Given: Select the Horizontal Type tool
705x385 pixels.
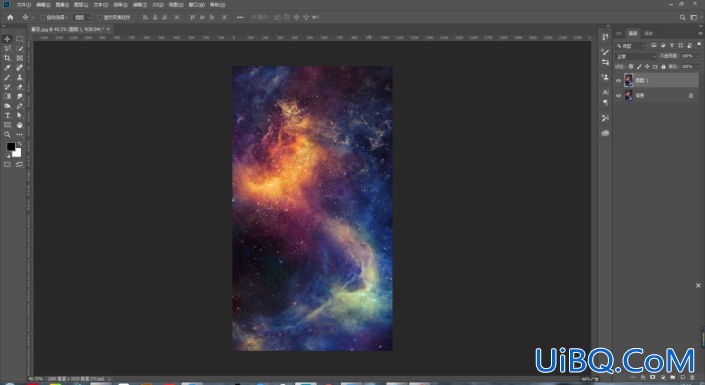Looking at the screenshot, I should pos(7,116).
